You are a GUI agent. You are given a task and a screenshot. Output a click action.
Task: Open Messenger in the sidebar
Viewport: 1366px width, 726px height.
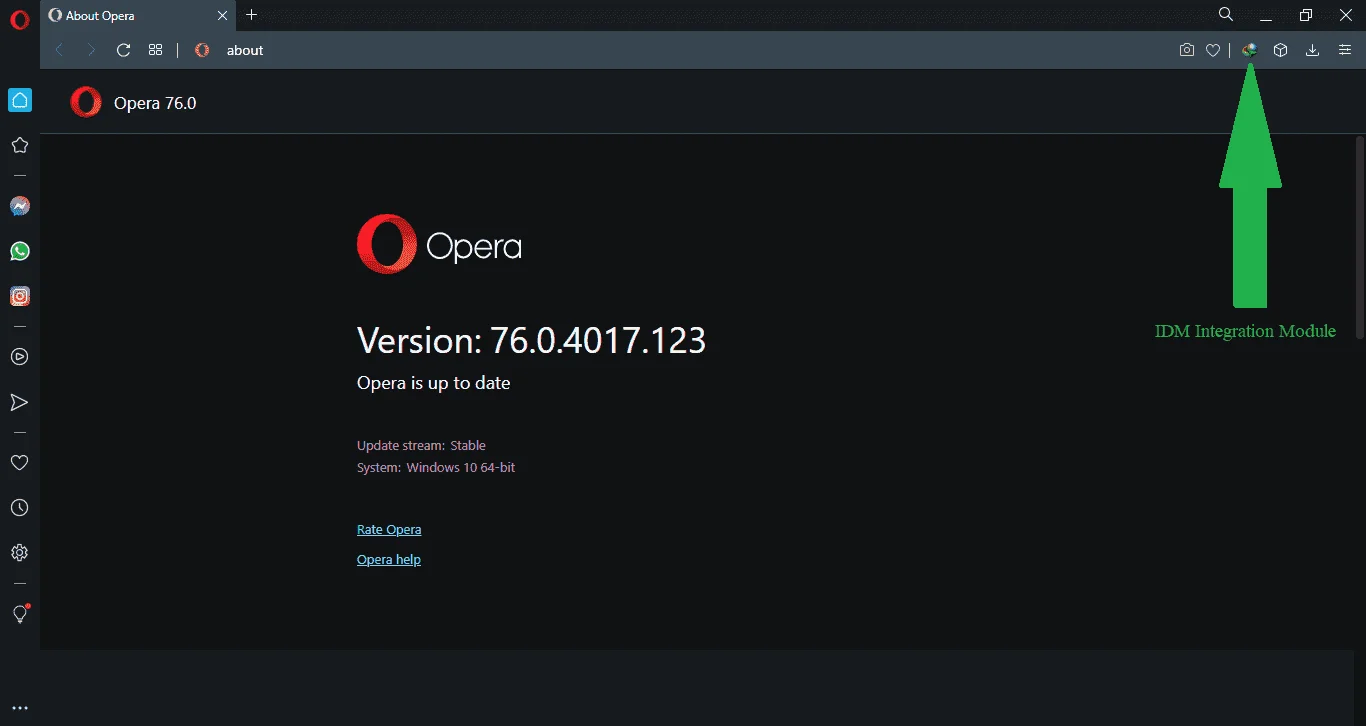coord(19,206)
